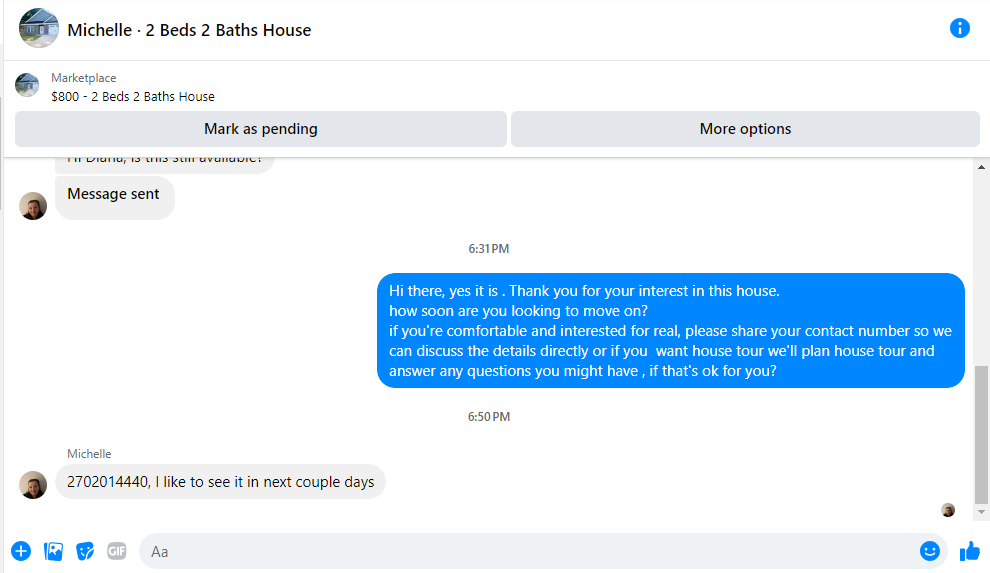Click the avatar next to Message sent
This screenshot has height=573, width=990.
point(33,206)
